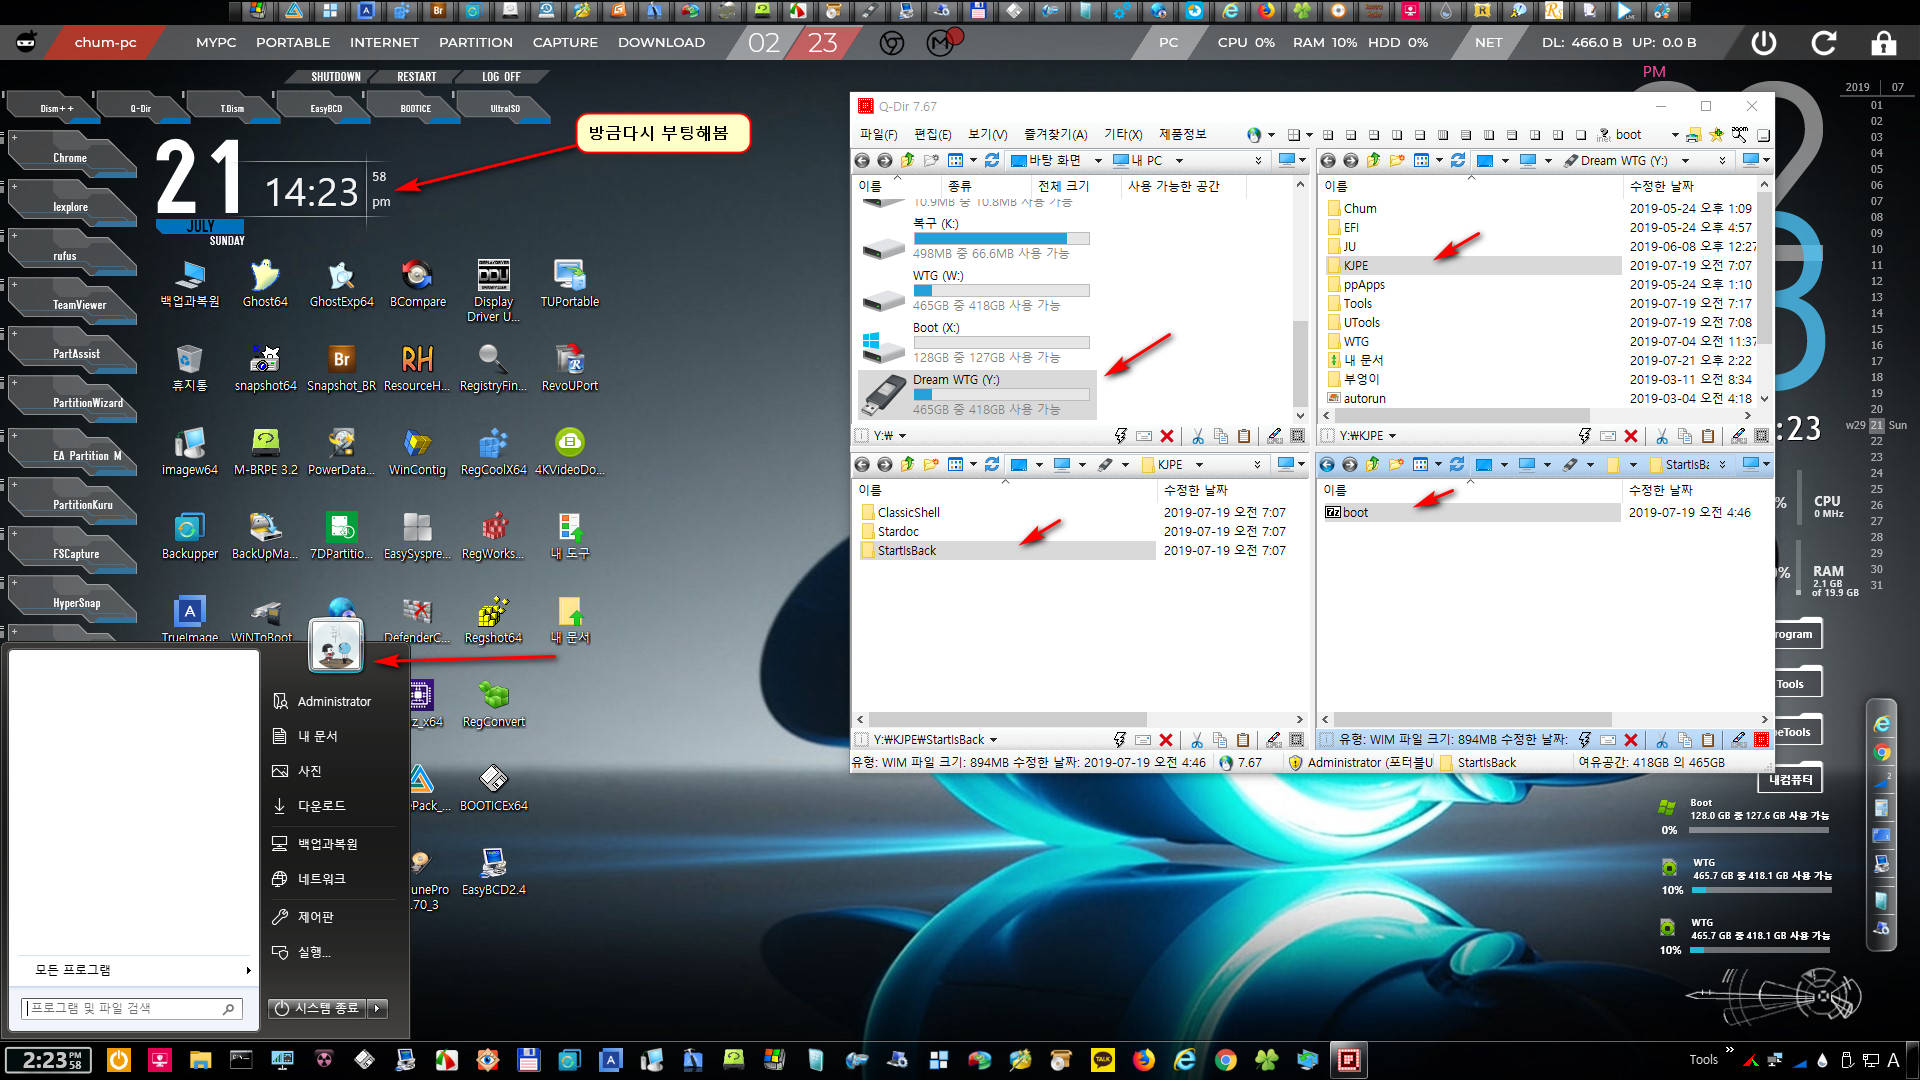The height and width of the screenshot is (1080, 1920).
Task: Click RESTART tab on desktop skin
Action: click(416, 77)
